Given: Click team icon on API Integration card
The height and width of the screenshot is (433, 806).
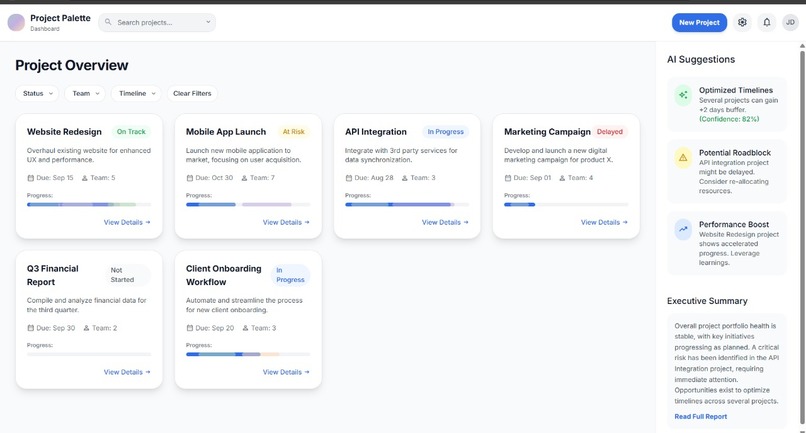Looking at the screenshot, I should click(x=405, y=178).
